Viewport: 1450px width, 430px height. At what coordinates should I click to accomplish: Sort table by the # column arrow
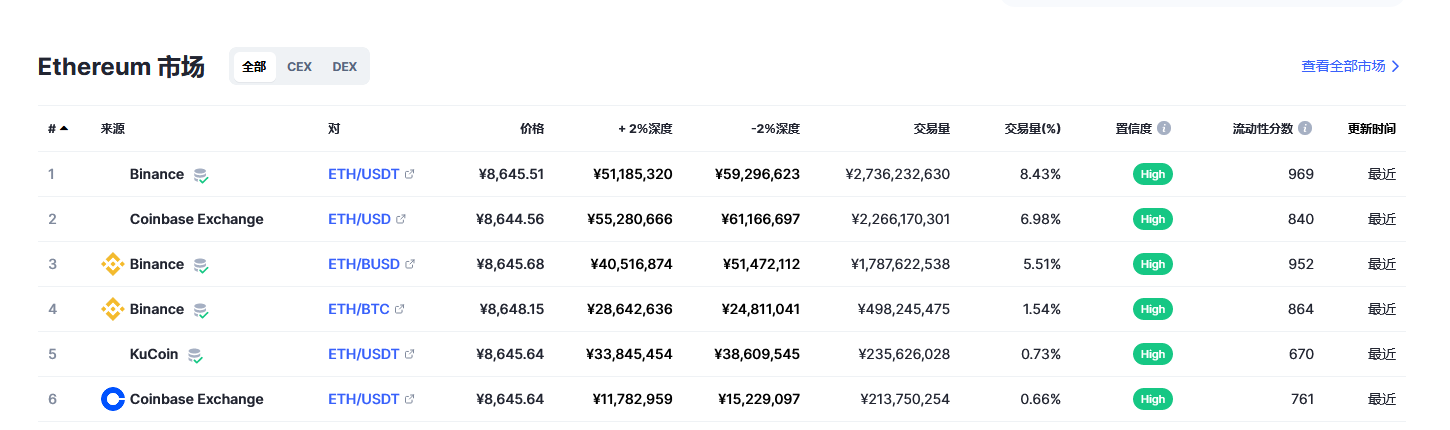point(64,128)
